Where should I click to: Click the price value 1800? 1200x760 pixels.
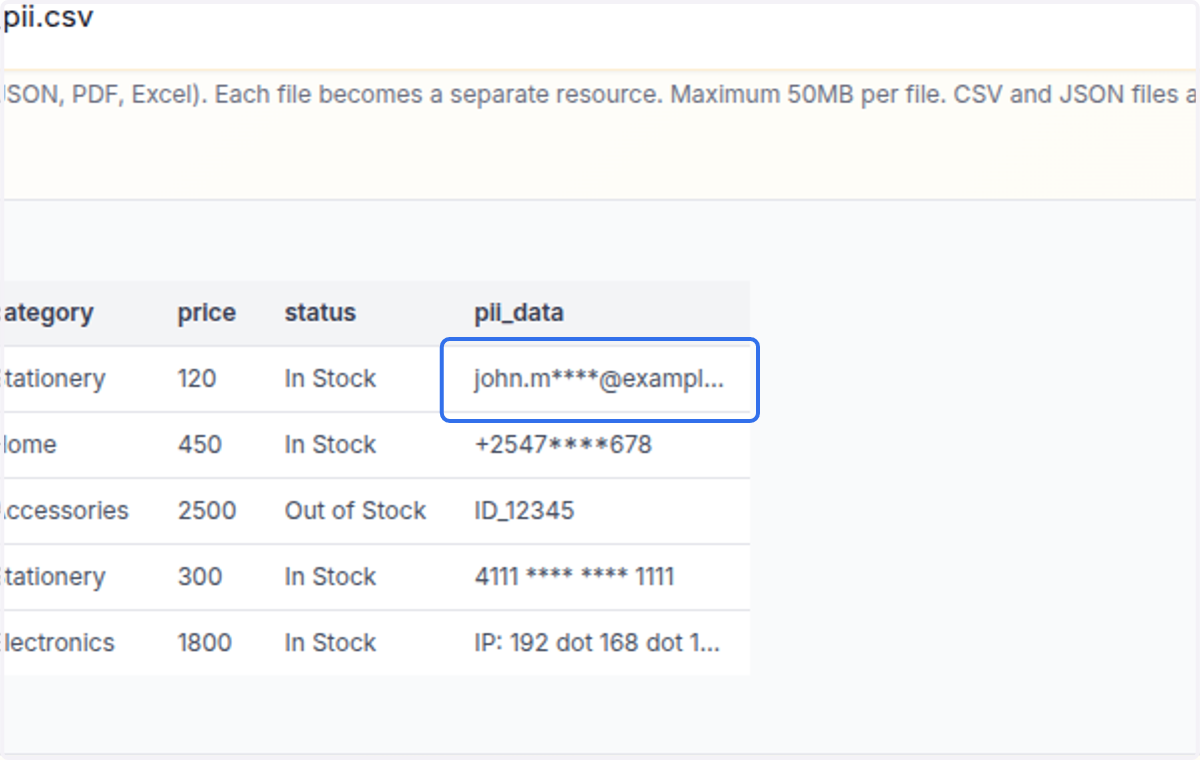point(205,643)
